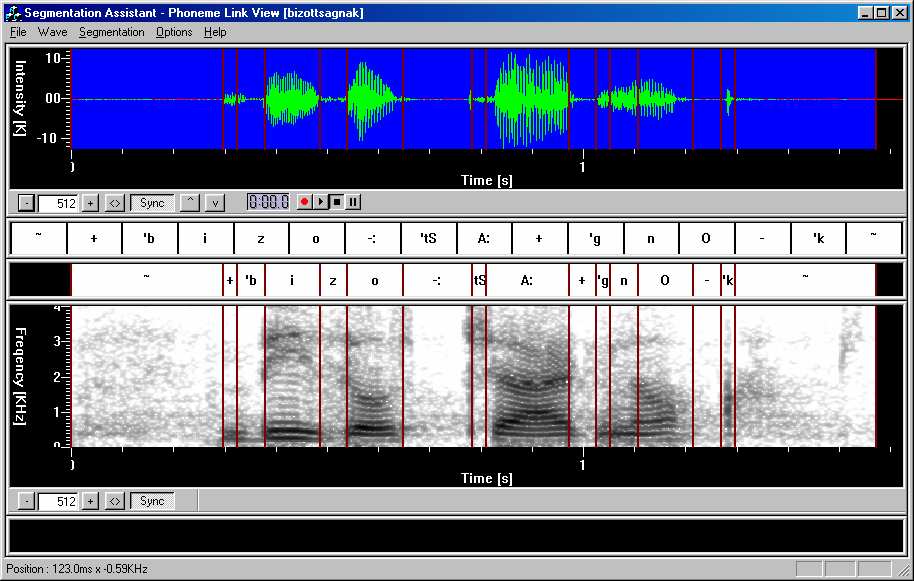This screenshot has width=914, height=581.
Task: Click the record button in waveform toolbar
Action: coord(304,202)
